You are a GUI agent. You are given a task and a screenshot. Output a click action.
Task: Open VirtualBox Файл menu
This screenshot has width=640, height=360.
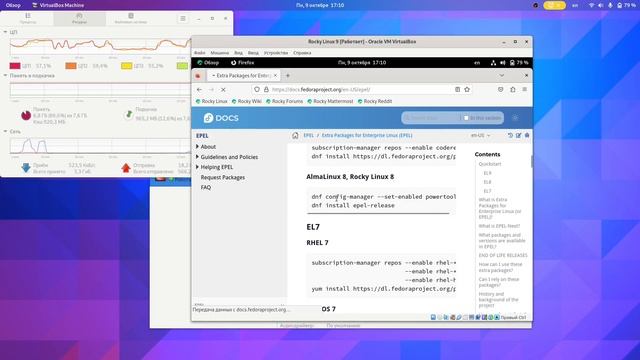[200, 53]
